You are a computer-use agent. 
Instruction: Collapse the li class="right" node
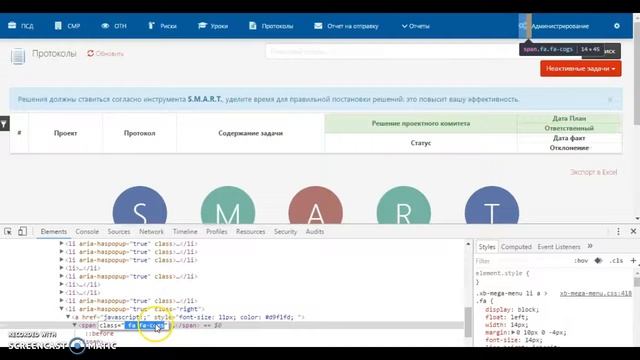point(62,309)
